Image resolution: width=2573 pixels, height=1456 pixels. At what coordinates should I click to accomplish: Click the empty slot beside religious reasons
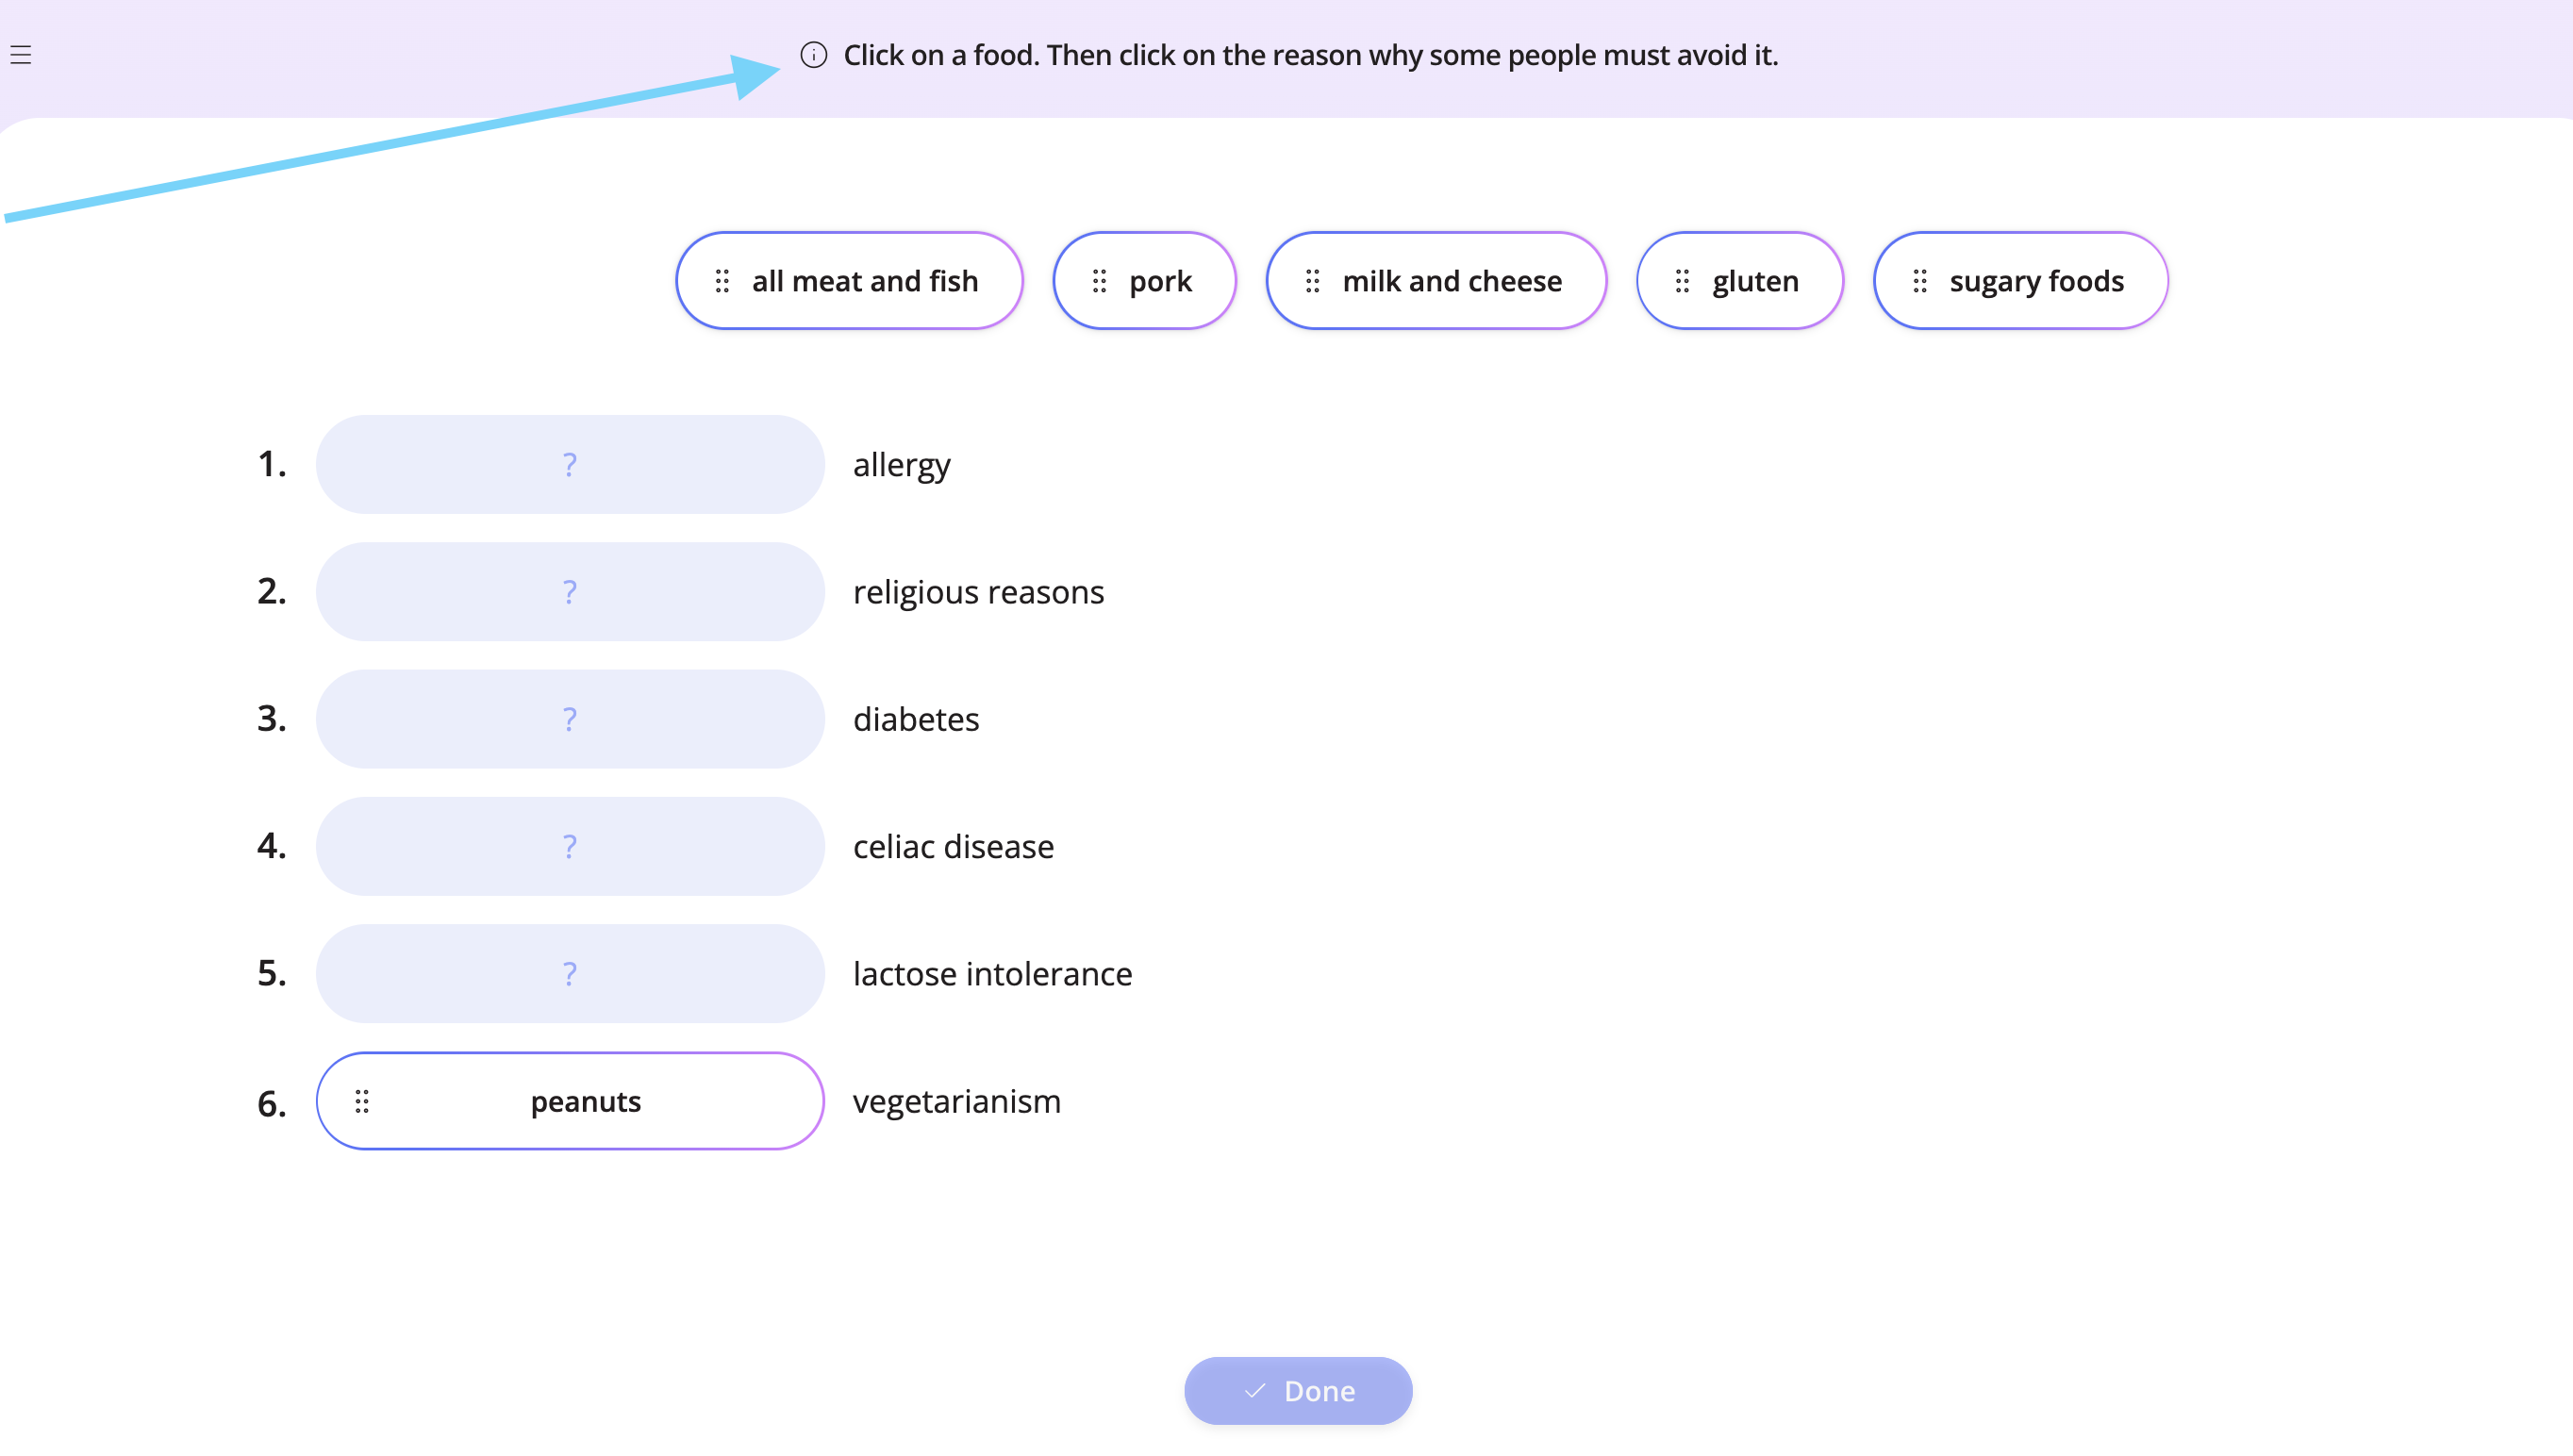[x=570, y=592]
